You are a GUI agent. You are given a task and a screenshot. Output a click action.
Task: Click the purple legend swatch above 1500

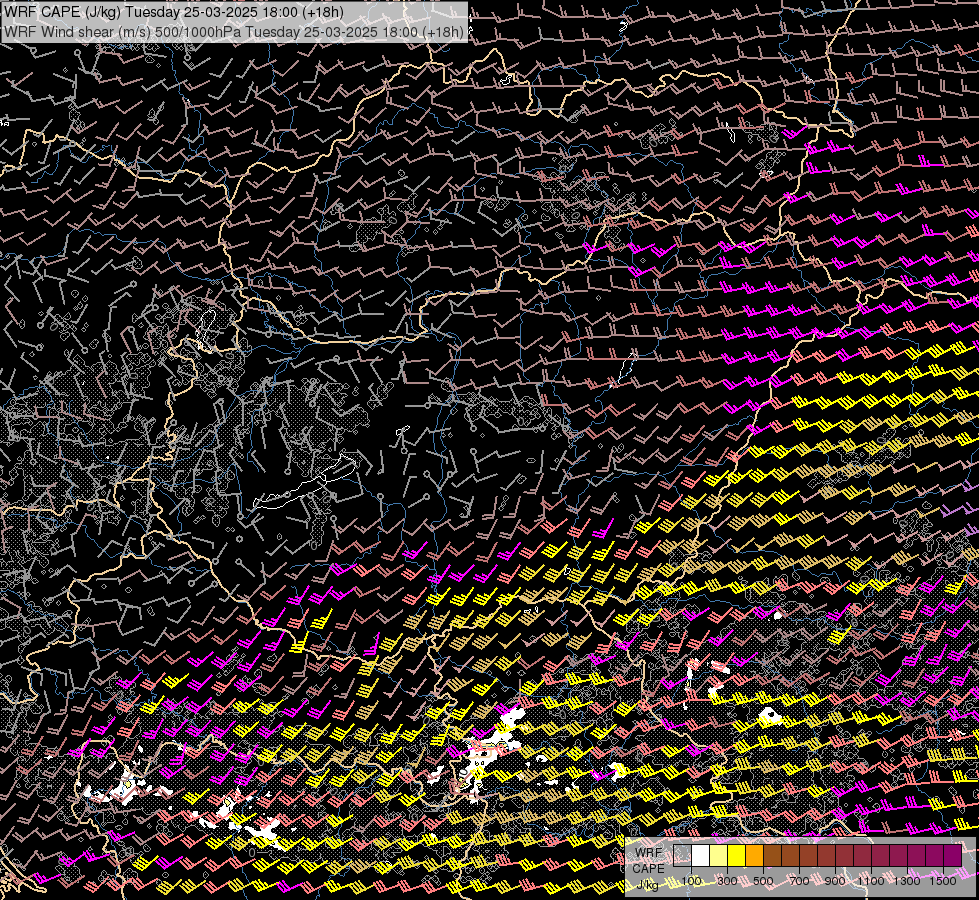953,856
